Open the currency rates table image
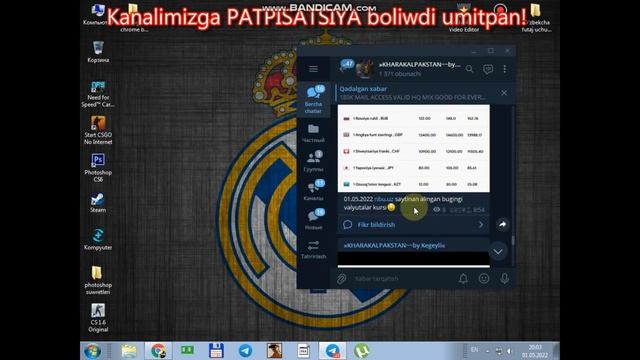 [413, 148]
